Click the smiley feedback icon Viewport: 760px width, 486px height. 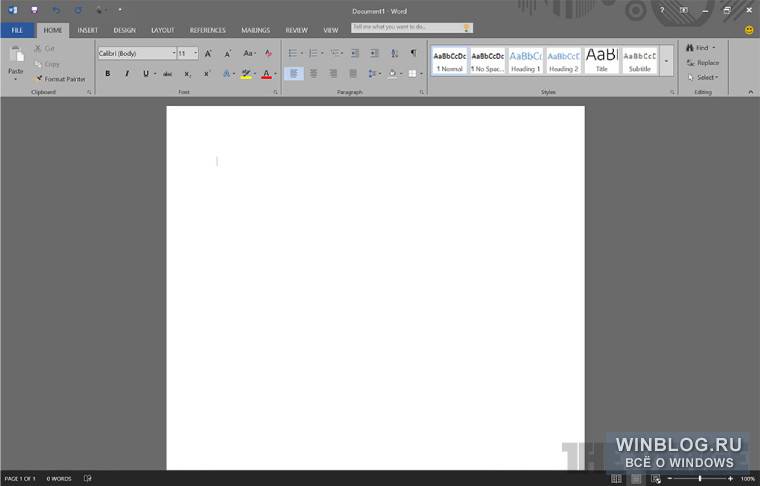click(x=749, y=30)
